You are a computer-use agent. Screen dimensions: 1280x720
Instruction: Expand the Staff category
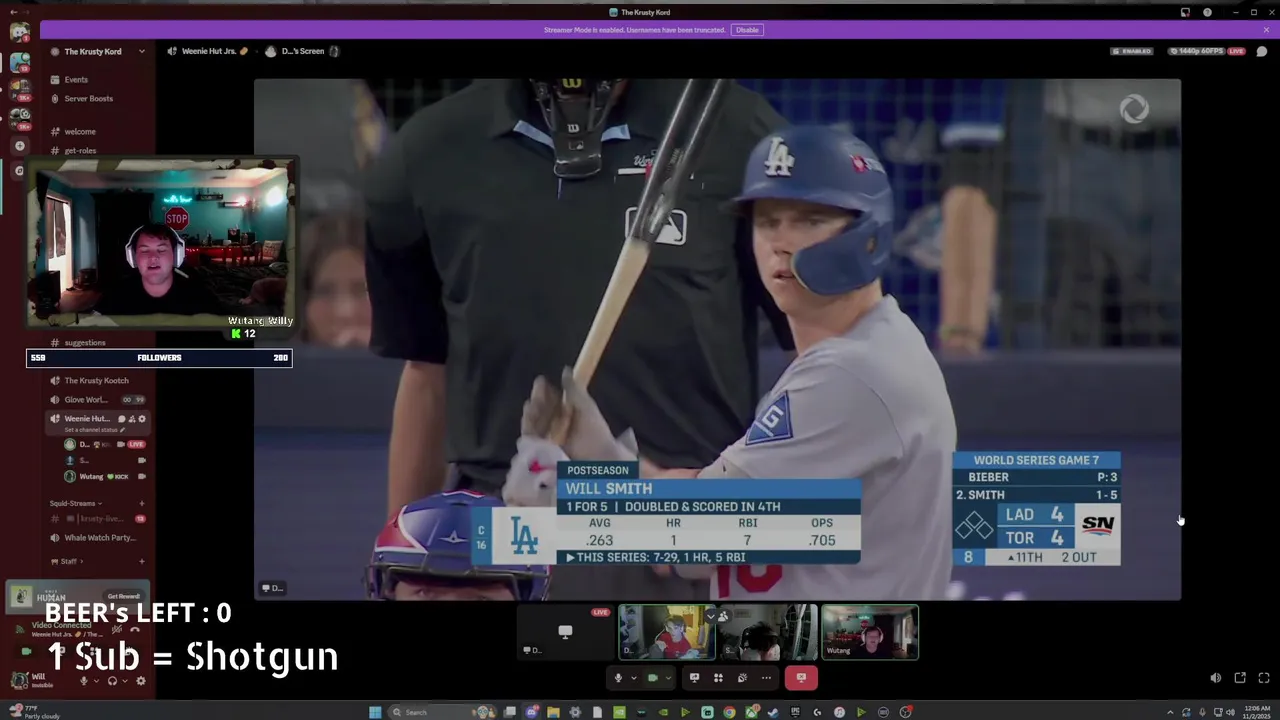(x=66, y=561)
